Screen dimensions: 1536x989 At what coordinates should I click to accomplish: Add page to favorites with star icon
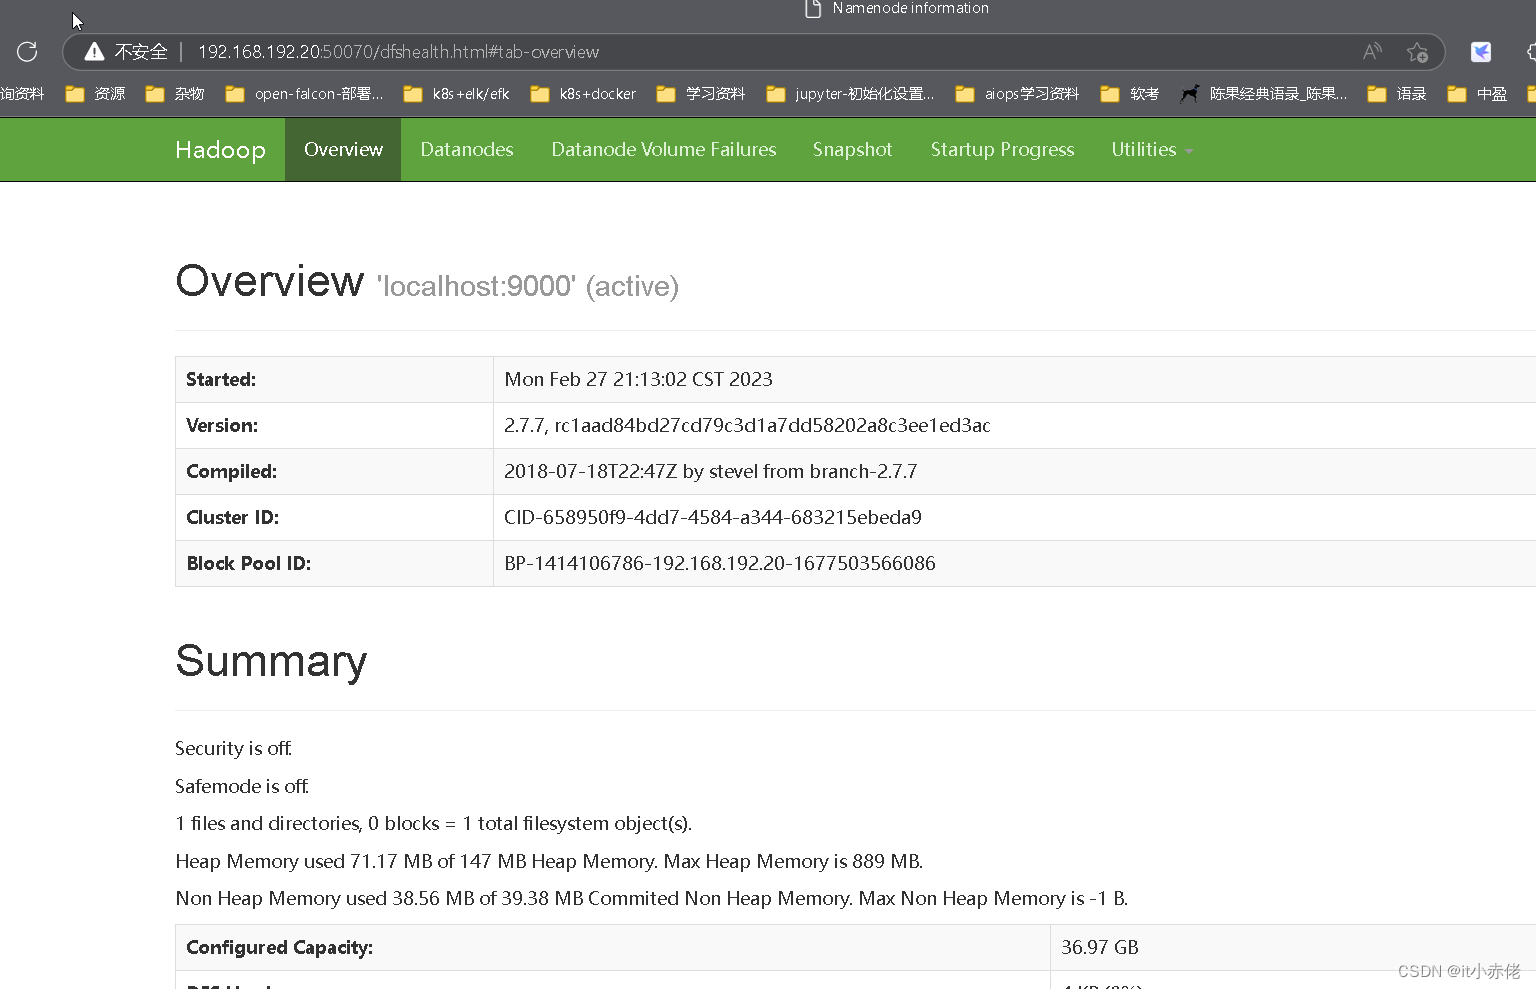(x=1417, y=52)
